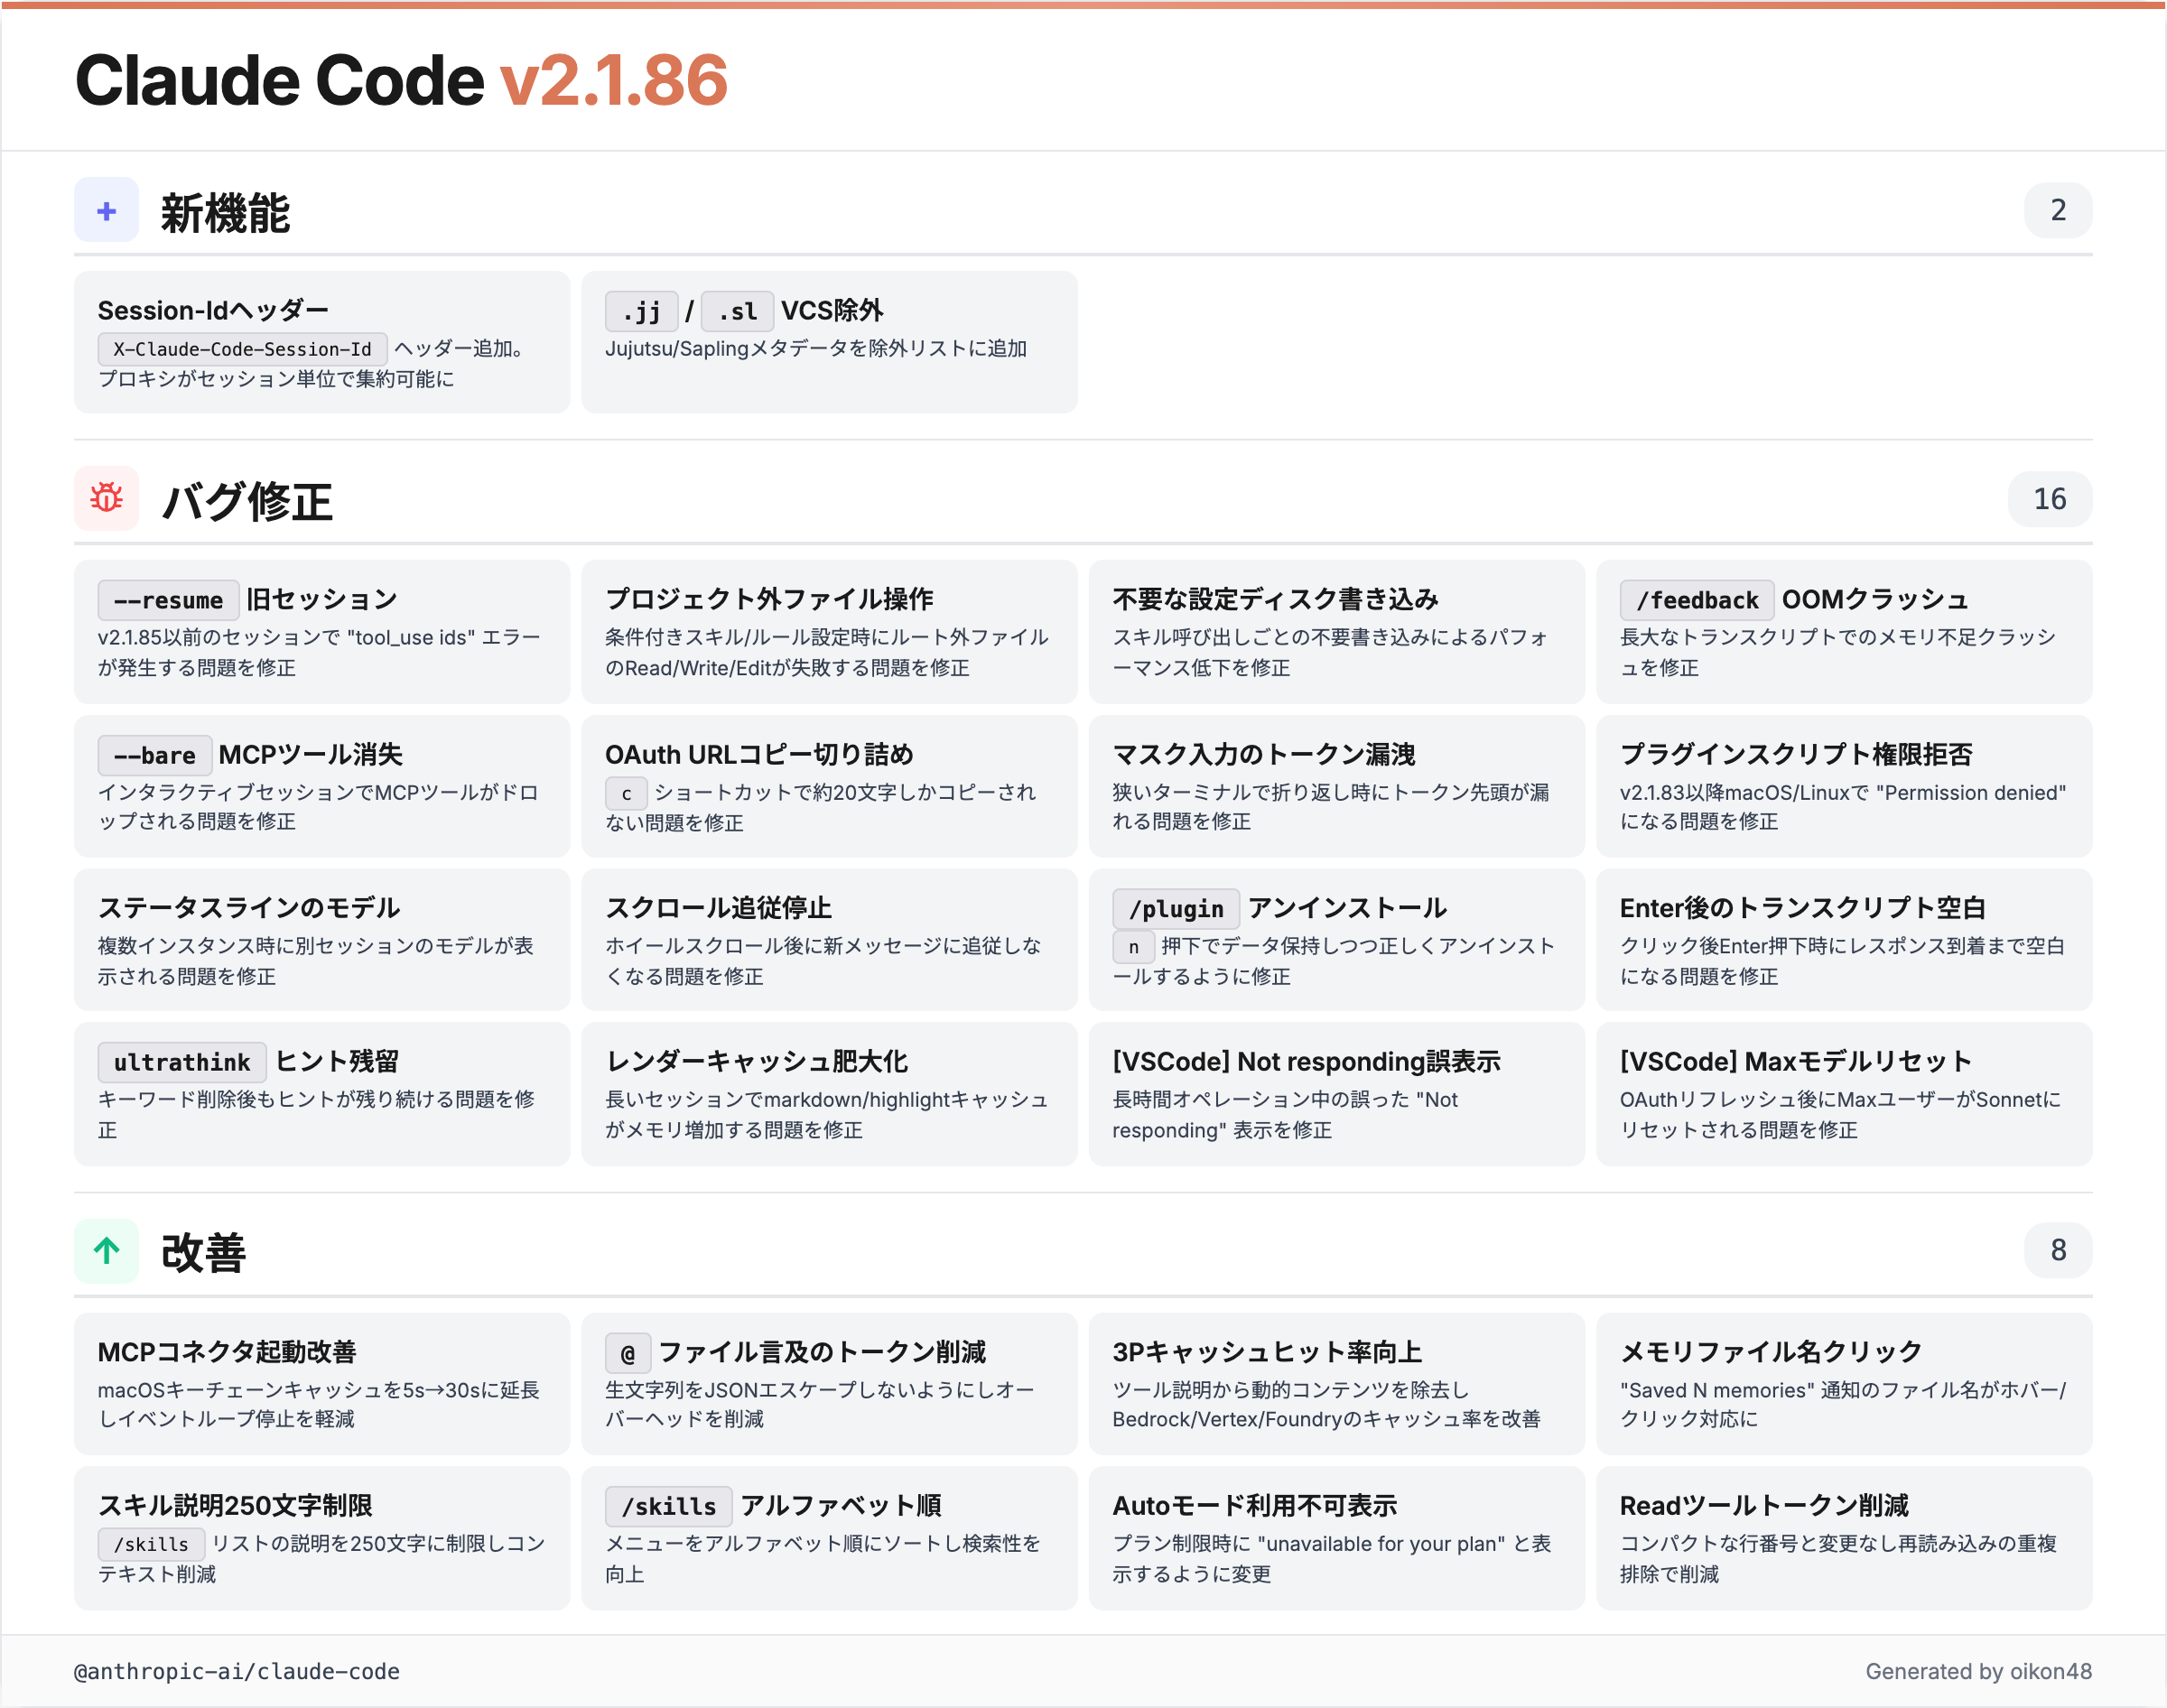Click the /feedback code tag
The height and width of the screenshot is (1708, 2167).
click(x=1696, y=600)
